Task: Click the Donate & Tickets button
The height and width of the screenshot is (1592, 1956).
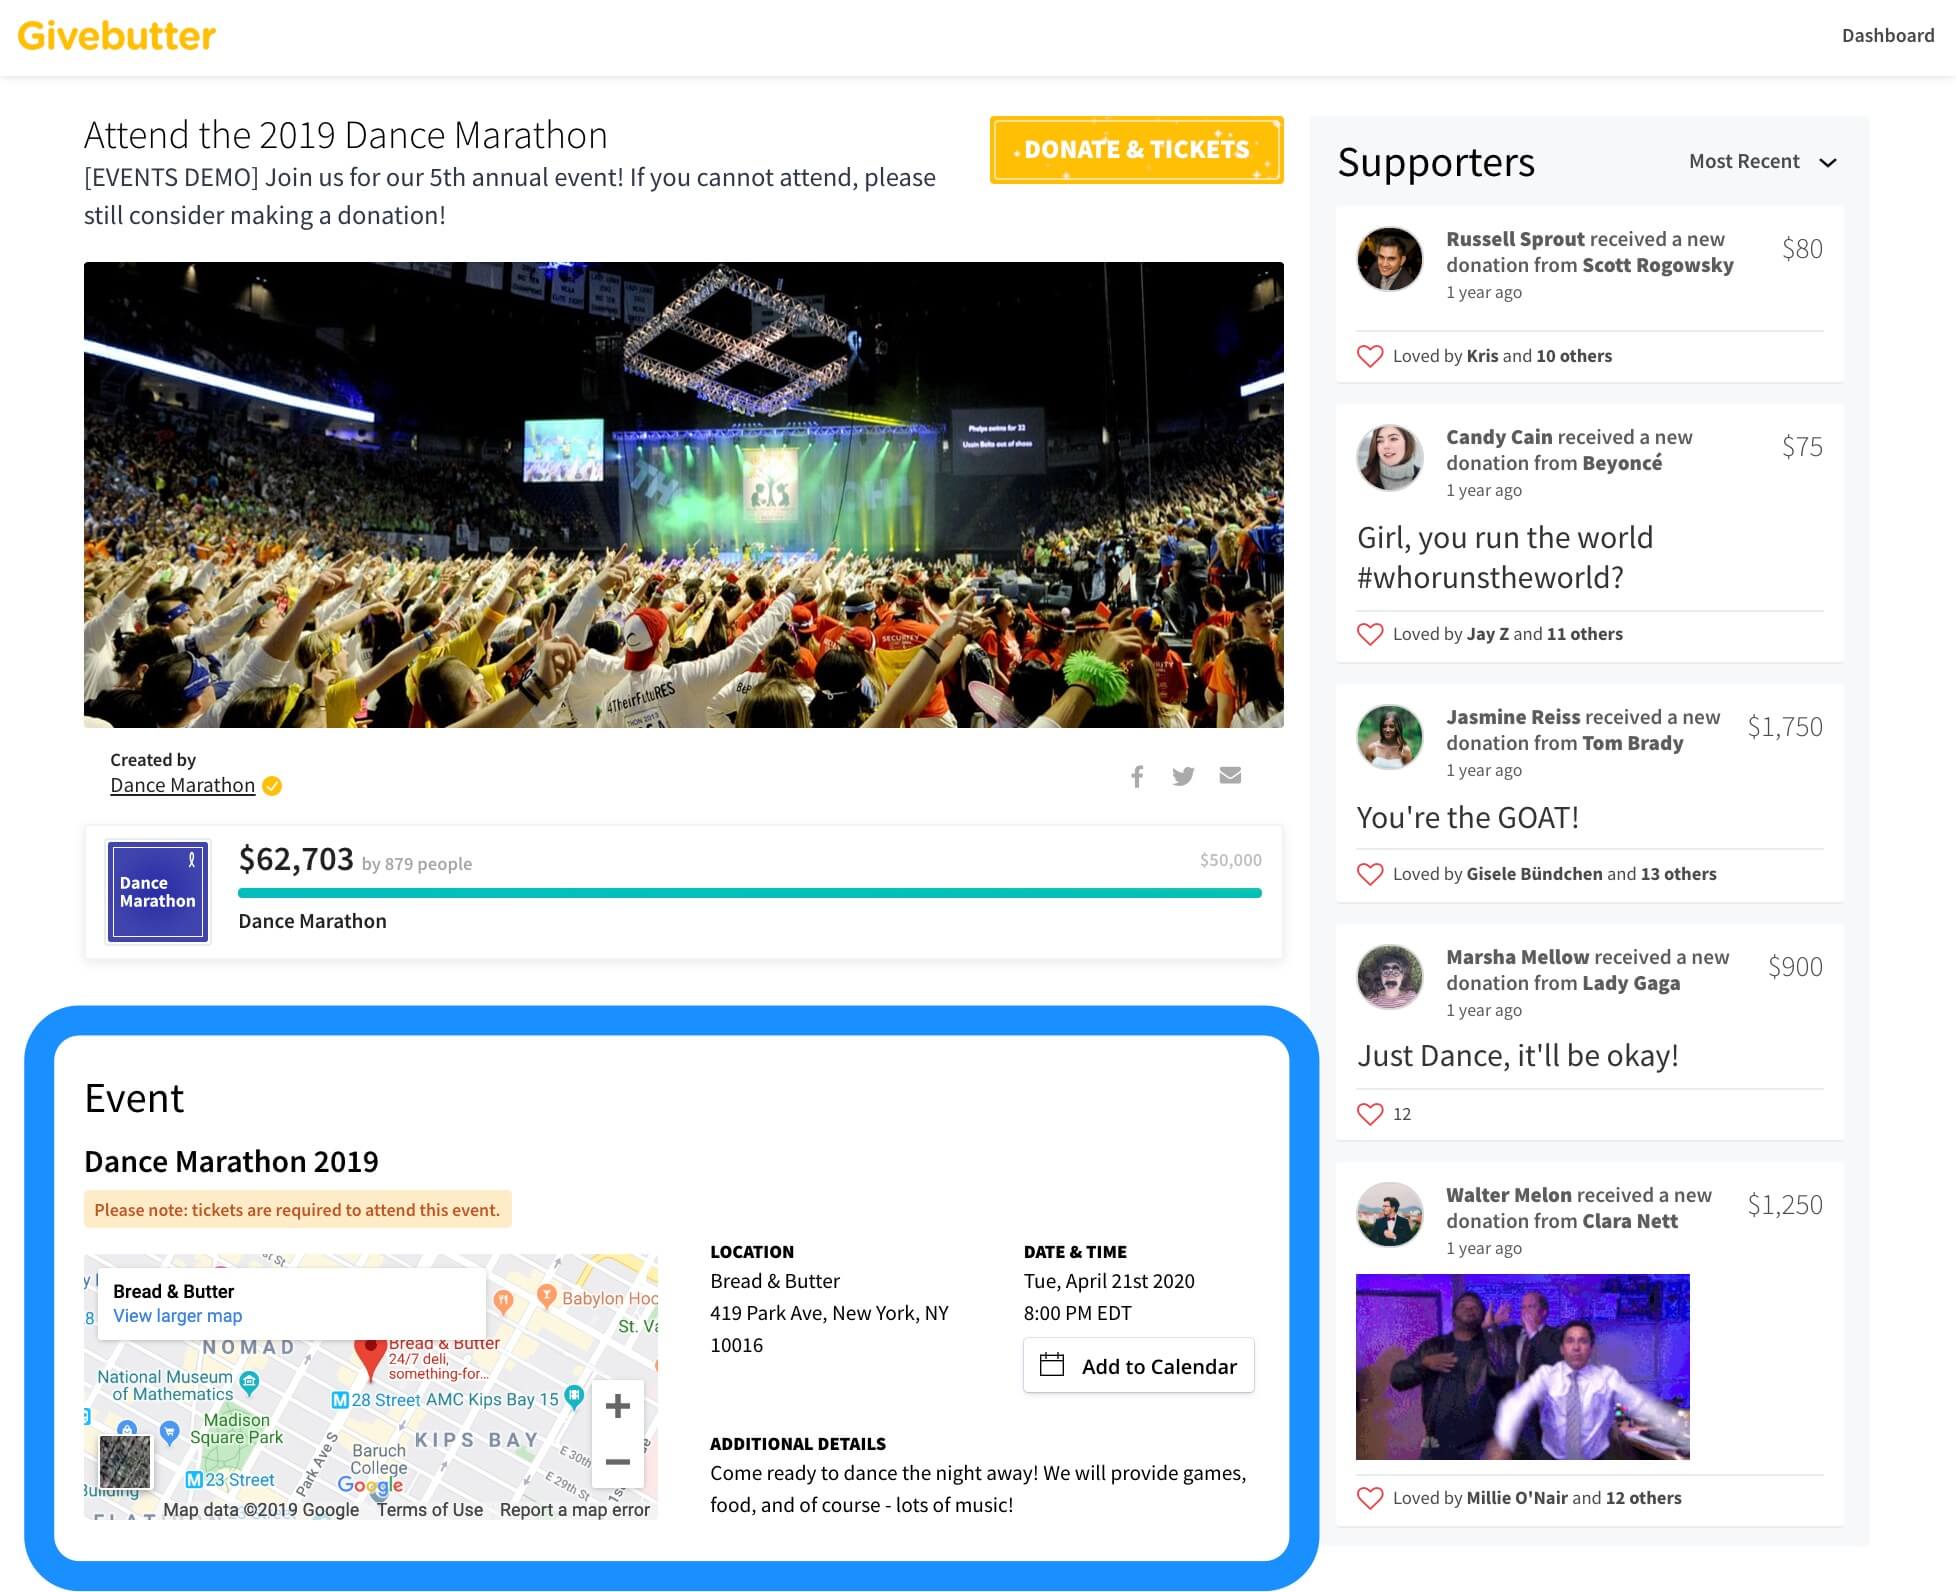Action: pos(1136,150)
